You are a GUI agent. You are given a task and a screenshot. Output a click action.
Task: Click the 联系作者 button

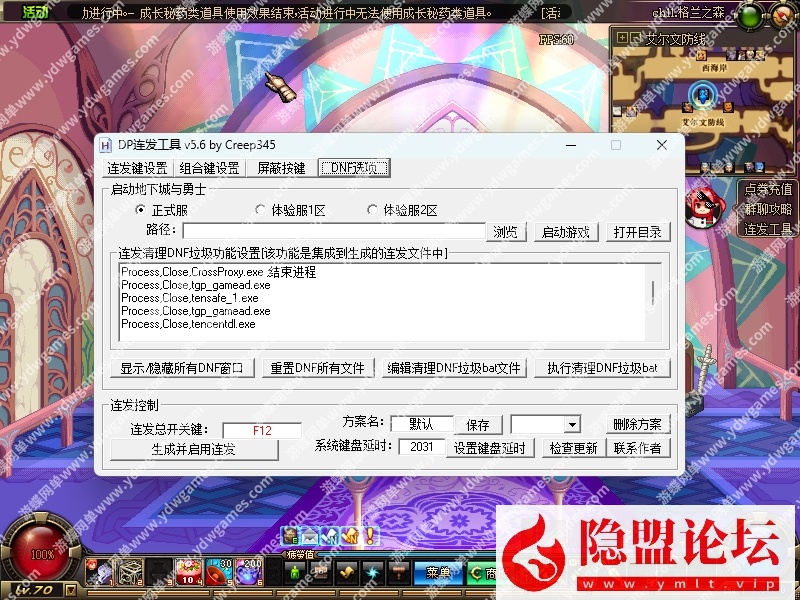coord(638,448)
